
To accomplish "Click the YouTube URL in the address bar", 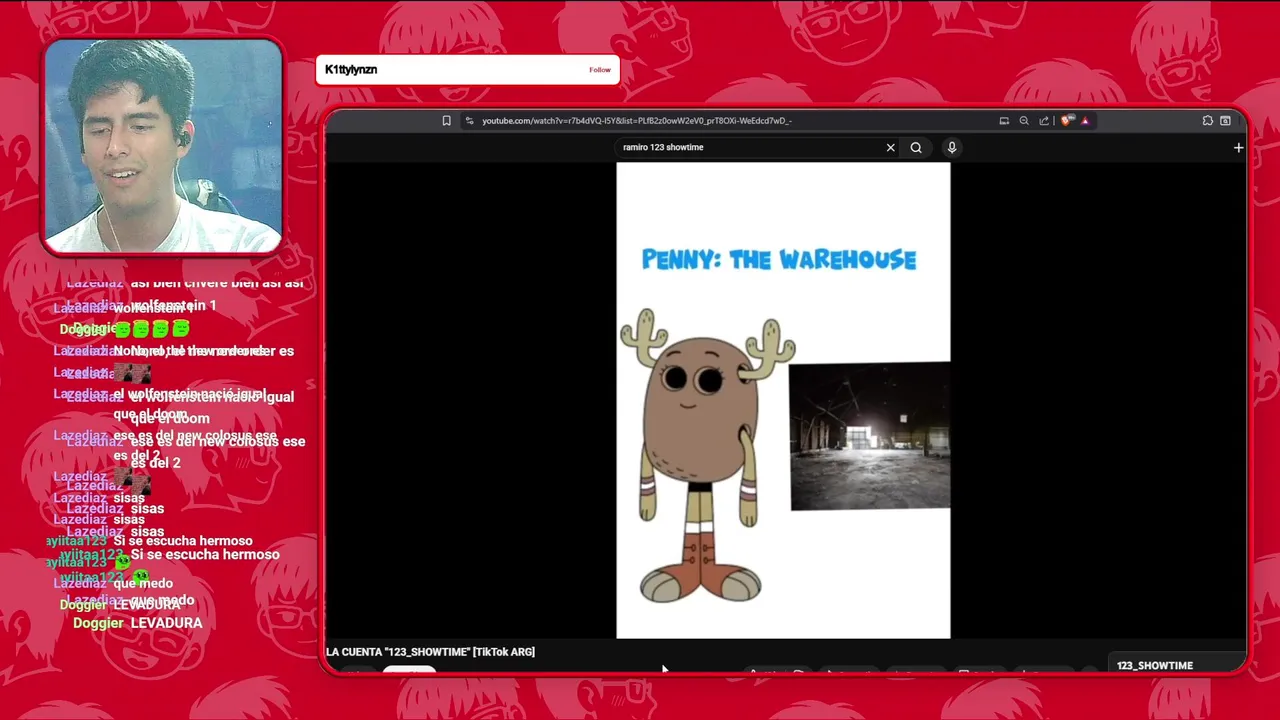I will point(637,121).
